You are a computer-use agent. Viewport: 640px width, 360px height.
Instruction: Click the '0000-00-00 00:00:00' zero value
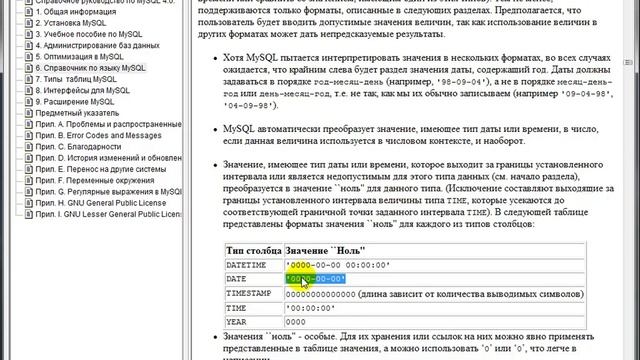(338, 265)
